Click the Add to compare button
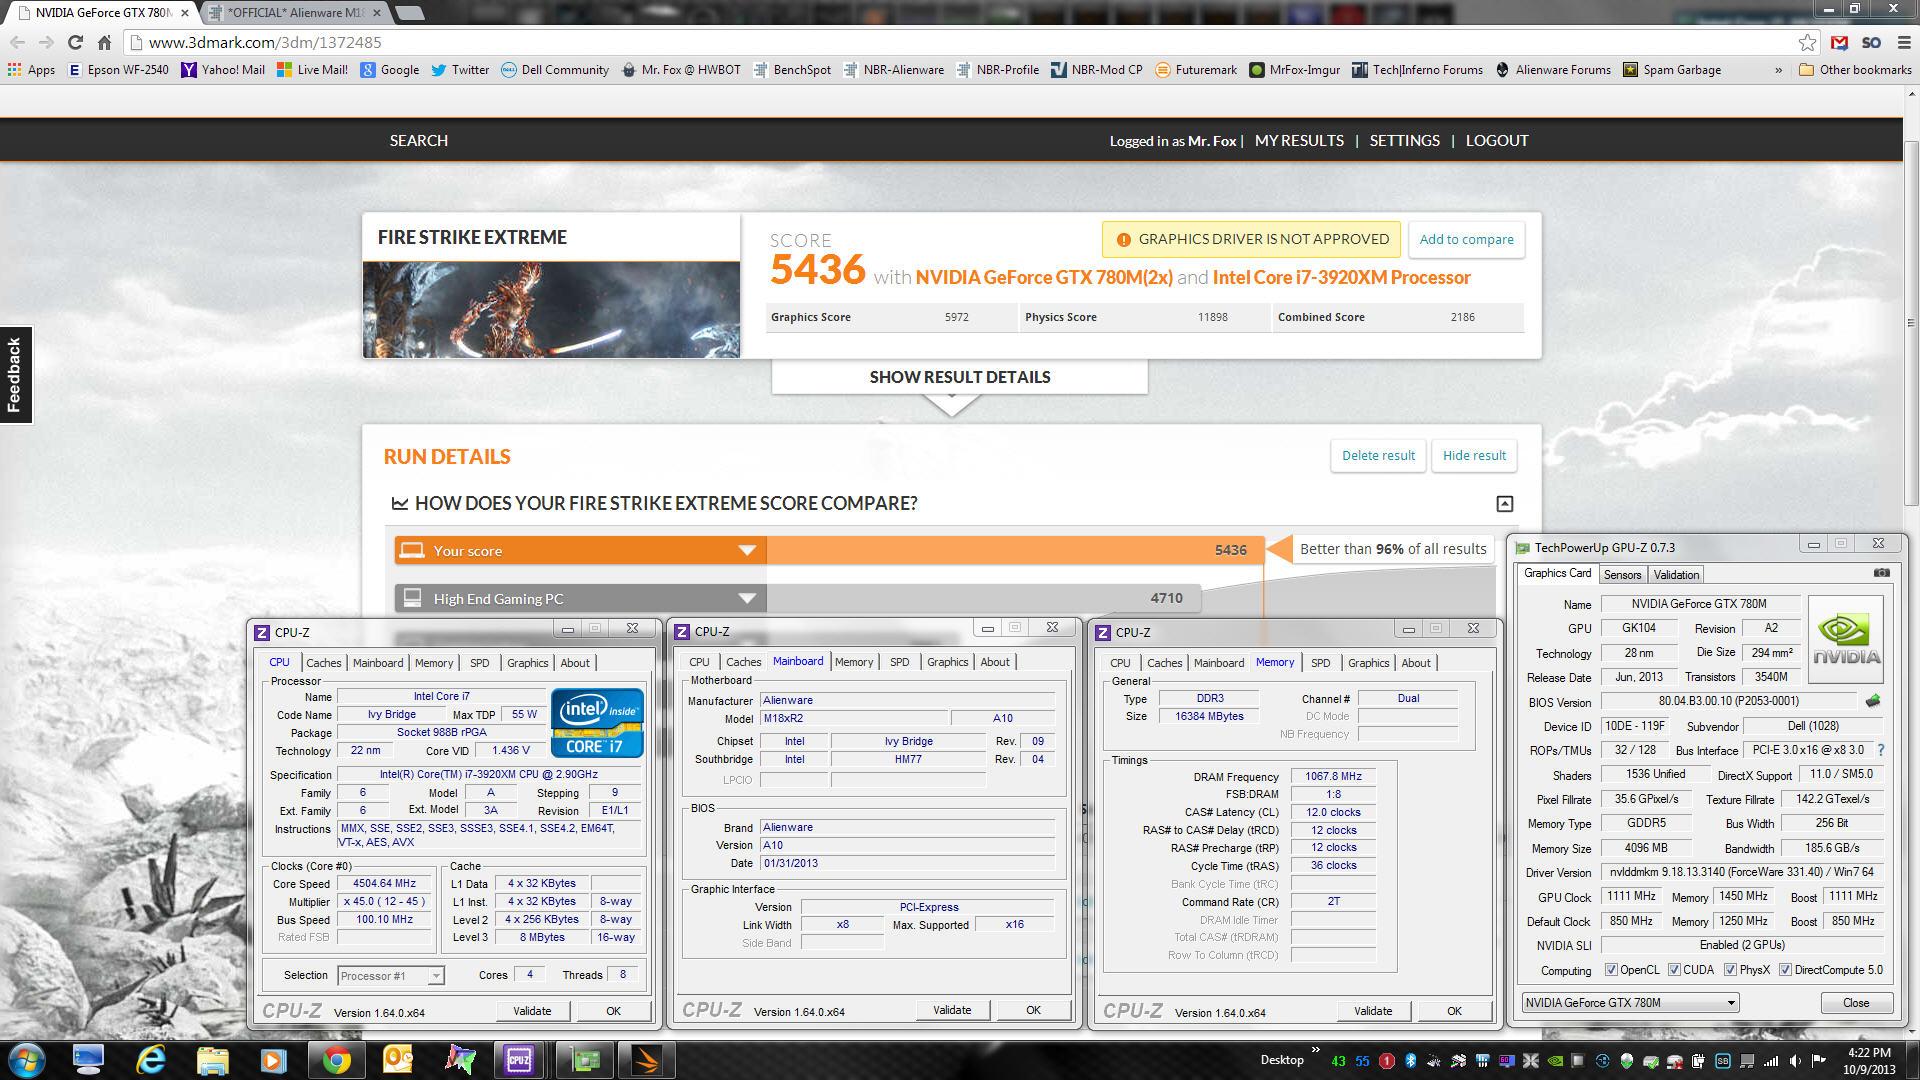 (1466, 239)
